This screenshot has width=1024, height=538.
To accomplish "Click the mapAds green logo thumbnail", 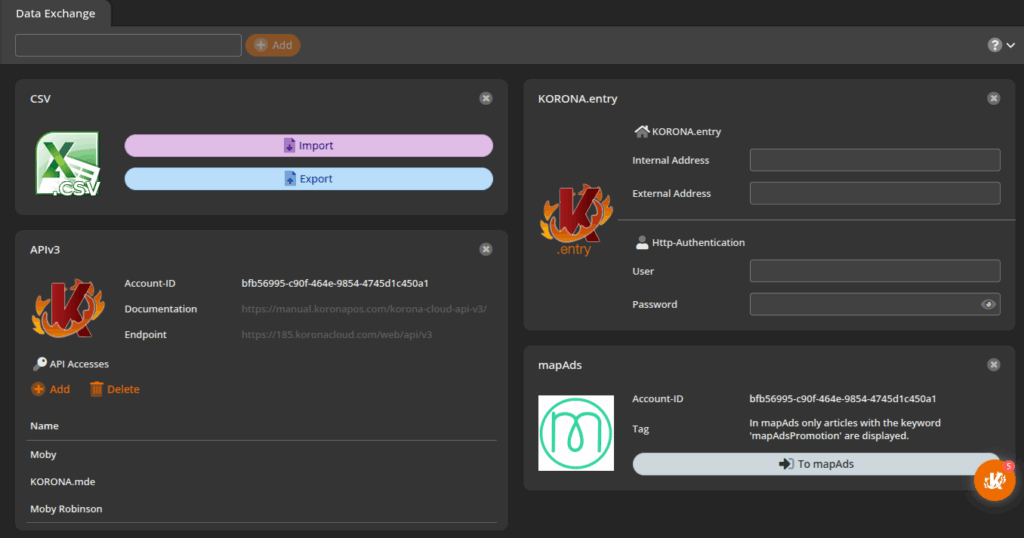I will click(x=576, y=433).
